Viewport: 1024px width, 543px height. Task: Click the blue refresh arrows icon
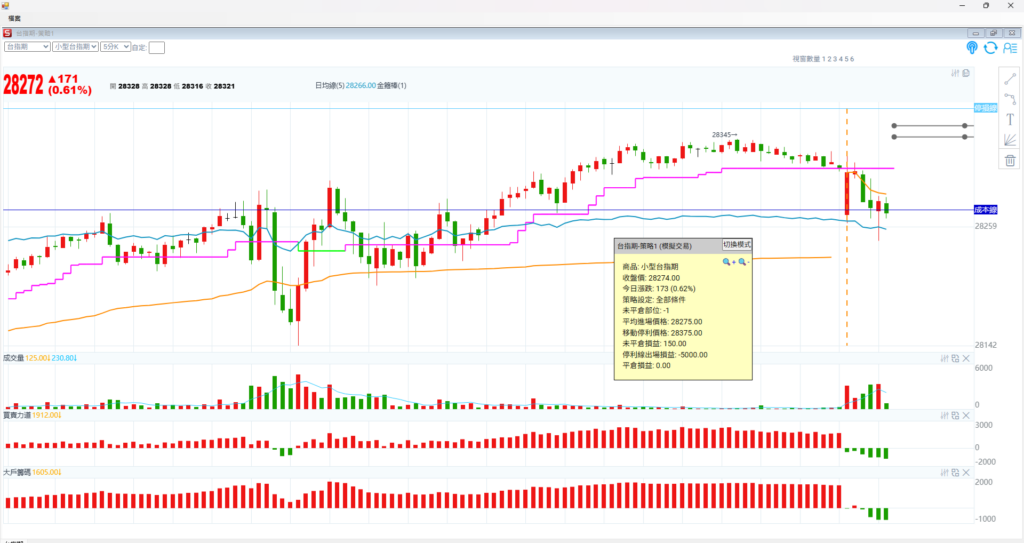991,47
